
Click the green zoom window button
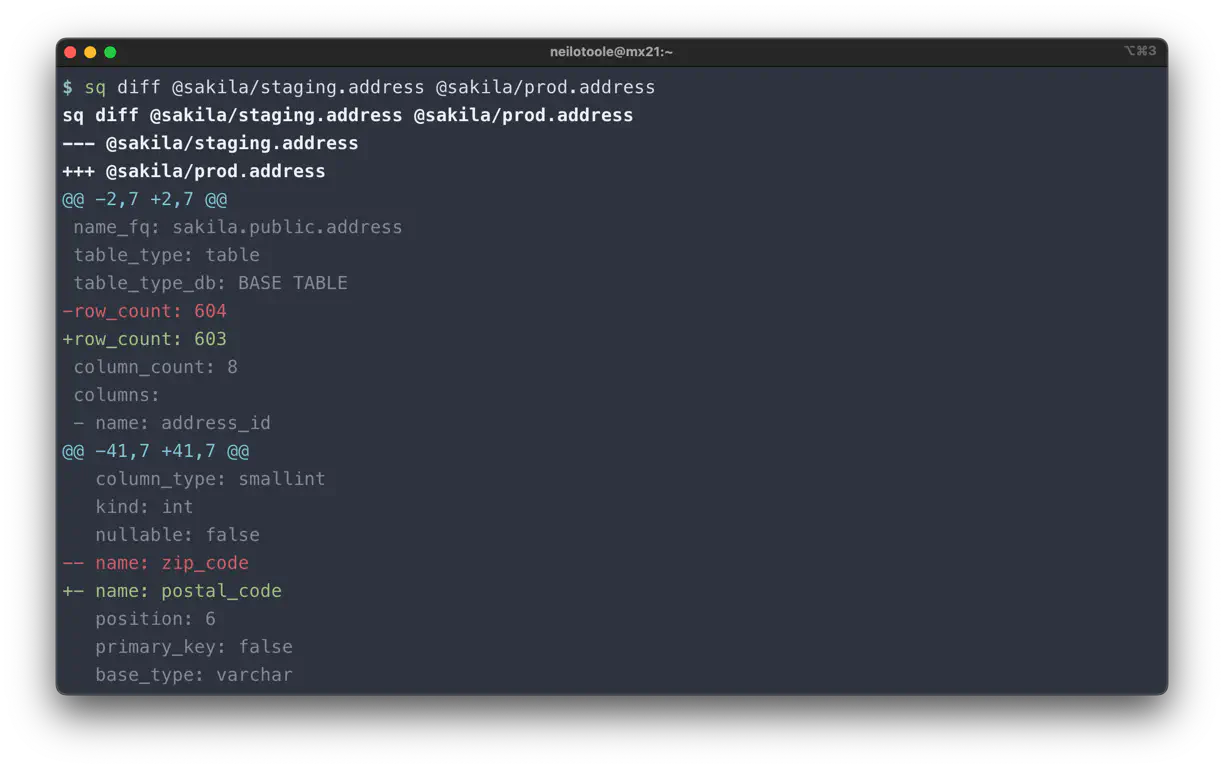click(110, 52)
